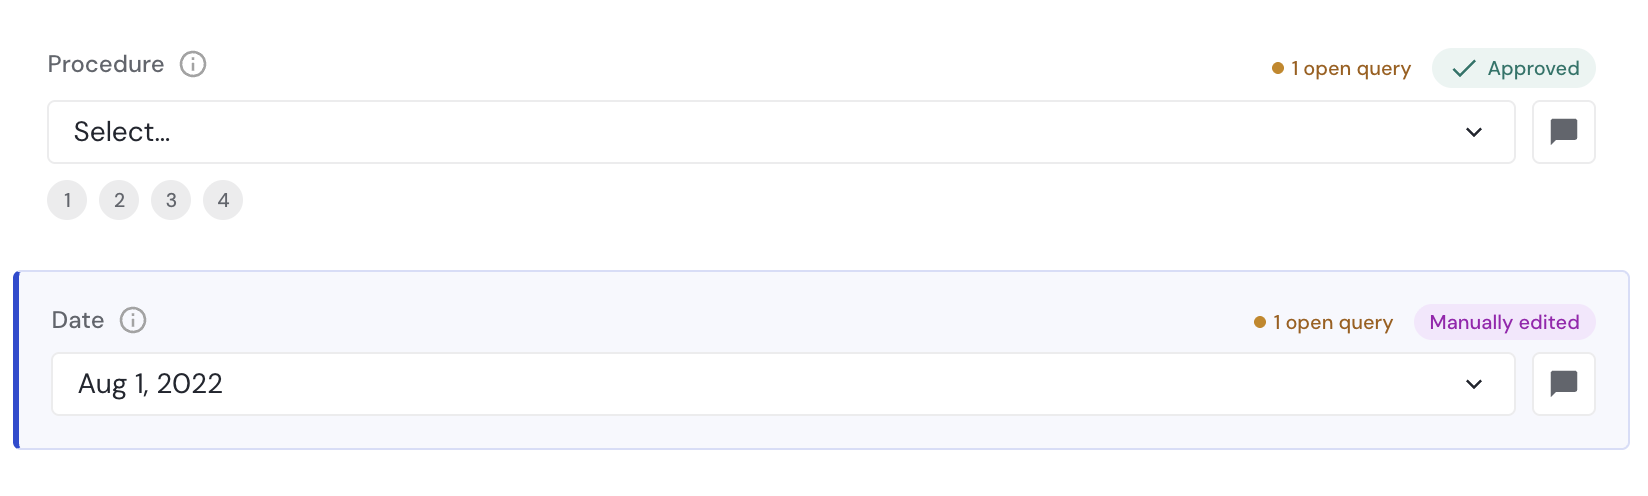The width and height of the screenshot is (1648, 496).
Task: Choose option 3 chip under Procedure
Action: (171, 200)
